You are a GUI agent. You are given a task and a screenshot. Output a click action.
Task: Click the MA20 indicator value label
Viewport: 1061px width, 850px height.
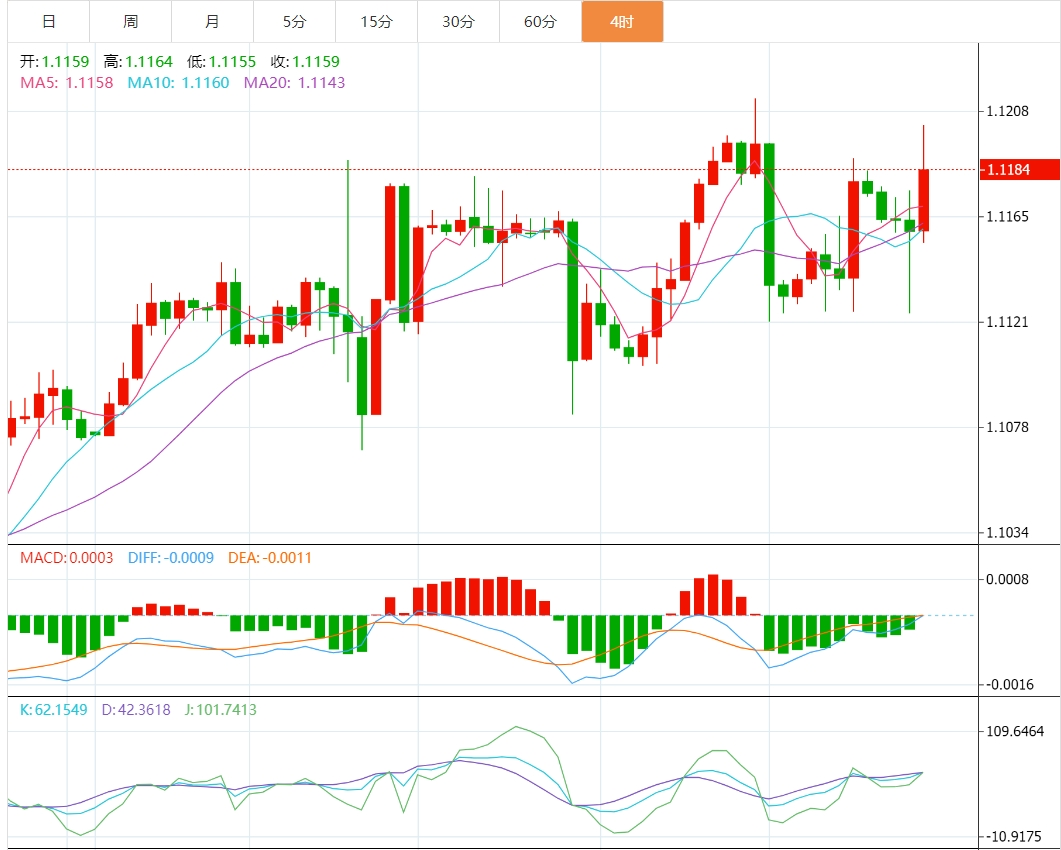(x=294, y=83)
